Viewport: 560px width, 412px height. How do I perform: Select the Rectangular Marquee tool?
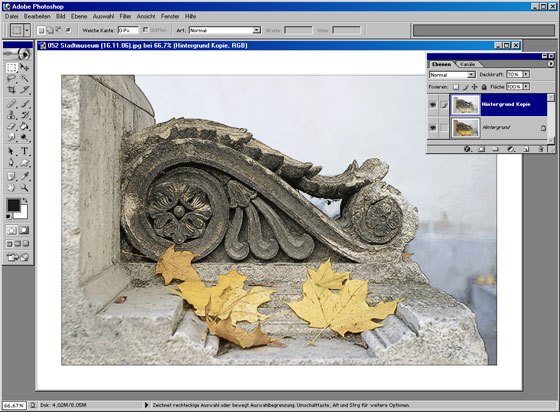(x=11, y=67)
